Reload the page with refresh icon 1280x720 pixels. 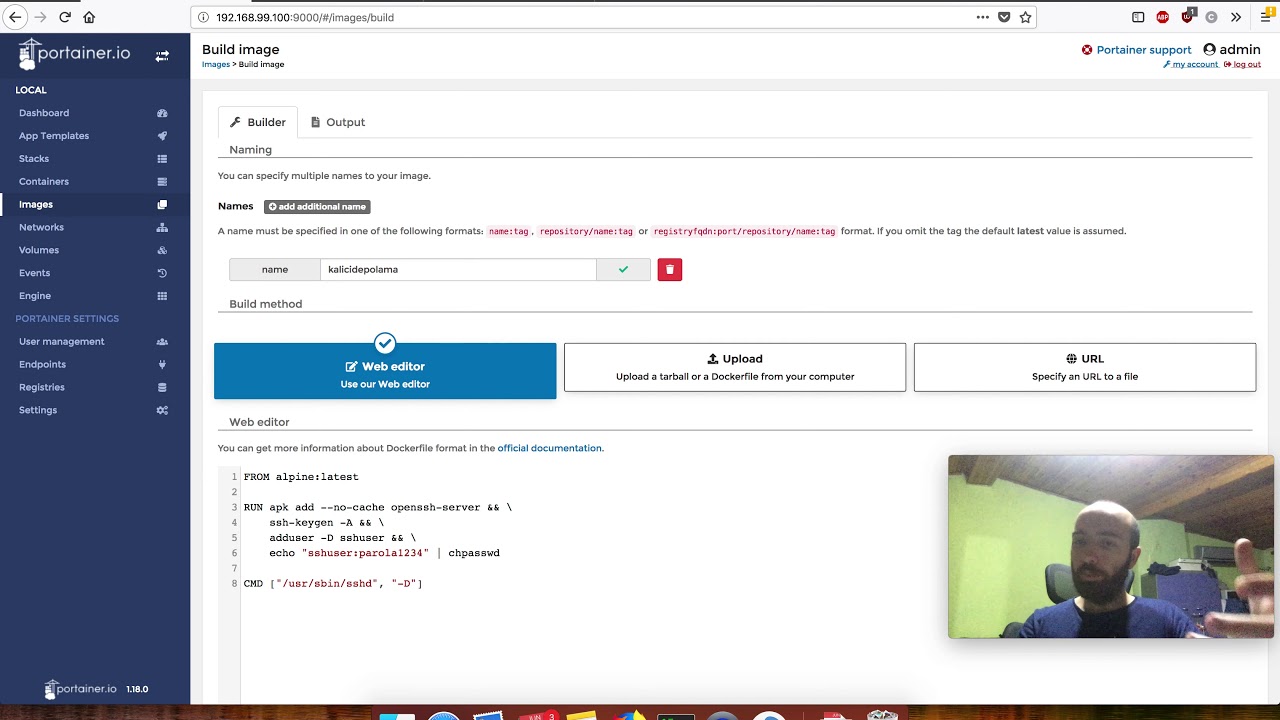tap(65, 17)
